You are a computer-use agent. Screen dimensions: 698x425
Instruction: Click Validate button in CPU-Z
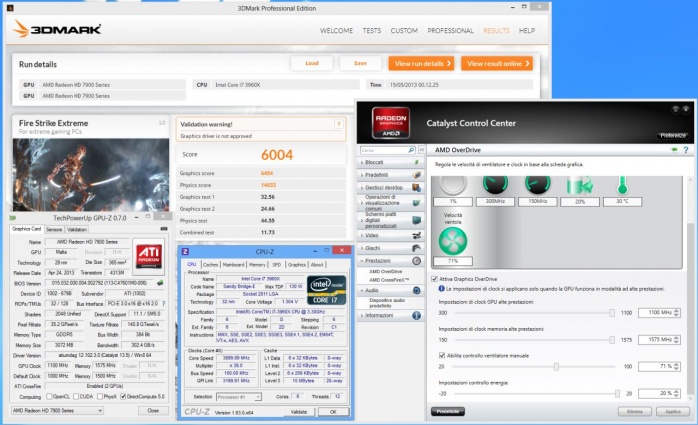click(299, 412)
